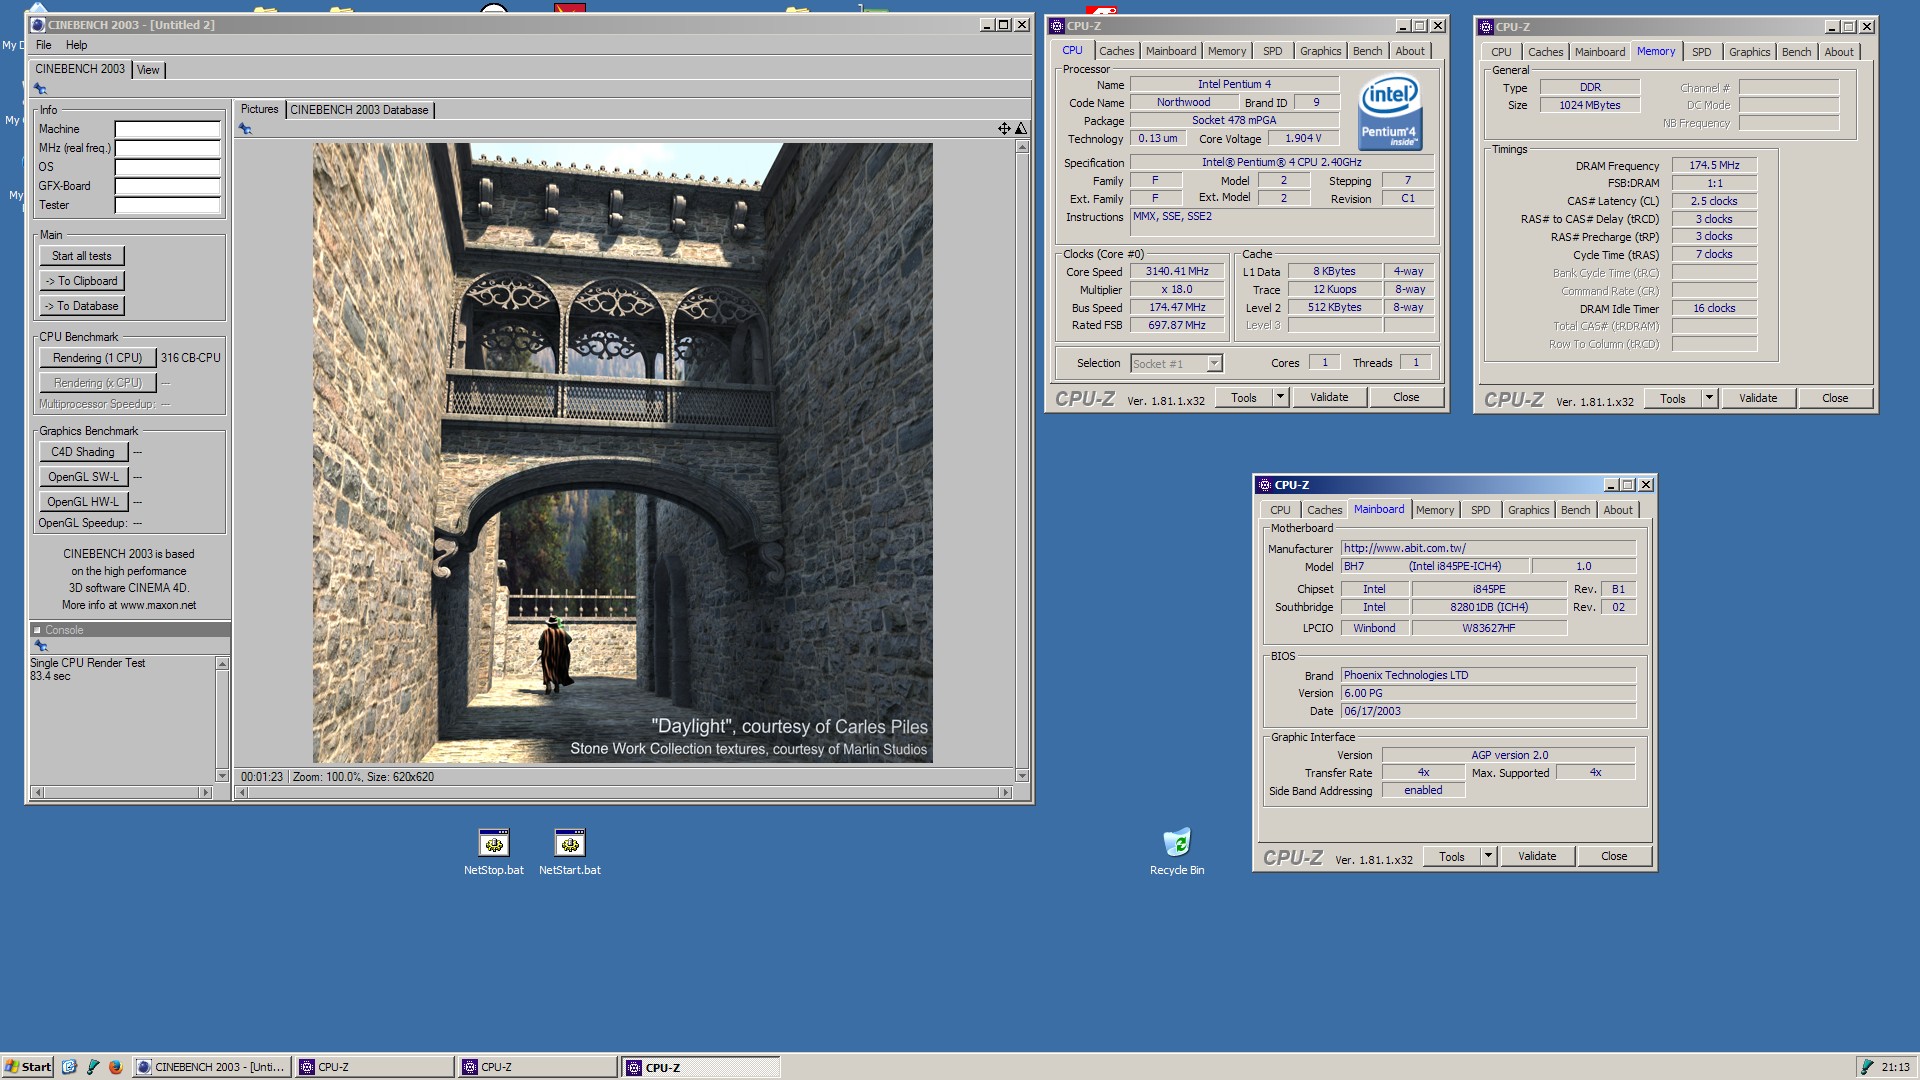The height and width of the screenshot is (1080, 1920).
Task: Click the render view horizontal scrollbar right arrow
Action: click(1005, 792)
